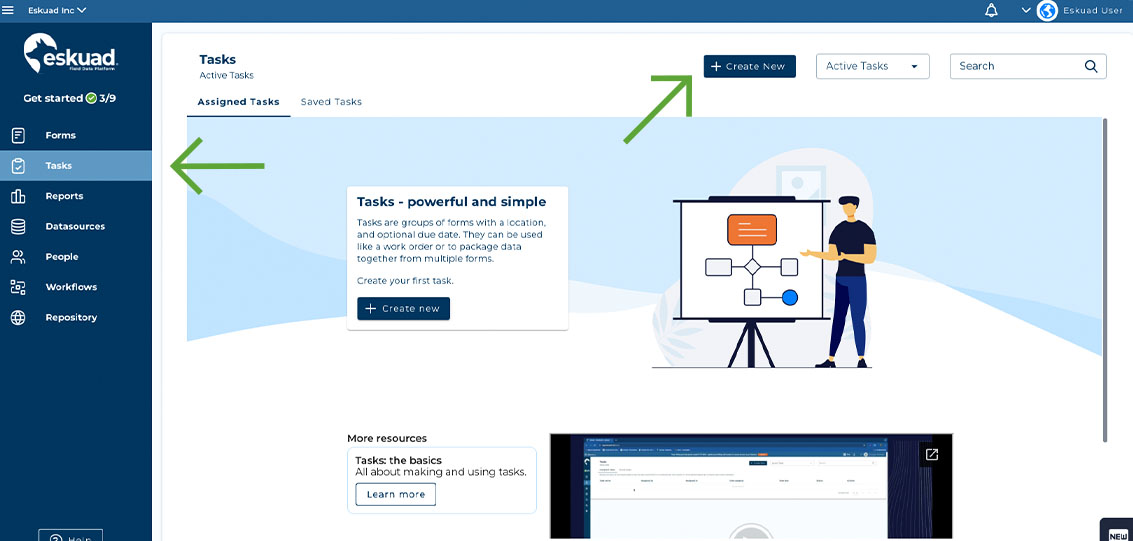Image resolution: width=1133 pixels, height=541 pixels.
Task: Click the top Create New button
Action: [749, 66]
